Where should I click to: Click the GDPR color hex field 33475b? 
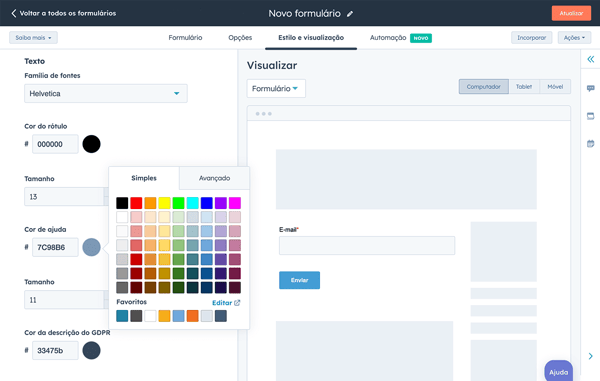coord(55,350)
